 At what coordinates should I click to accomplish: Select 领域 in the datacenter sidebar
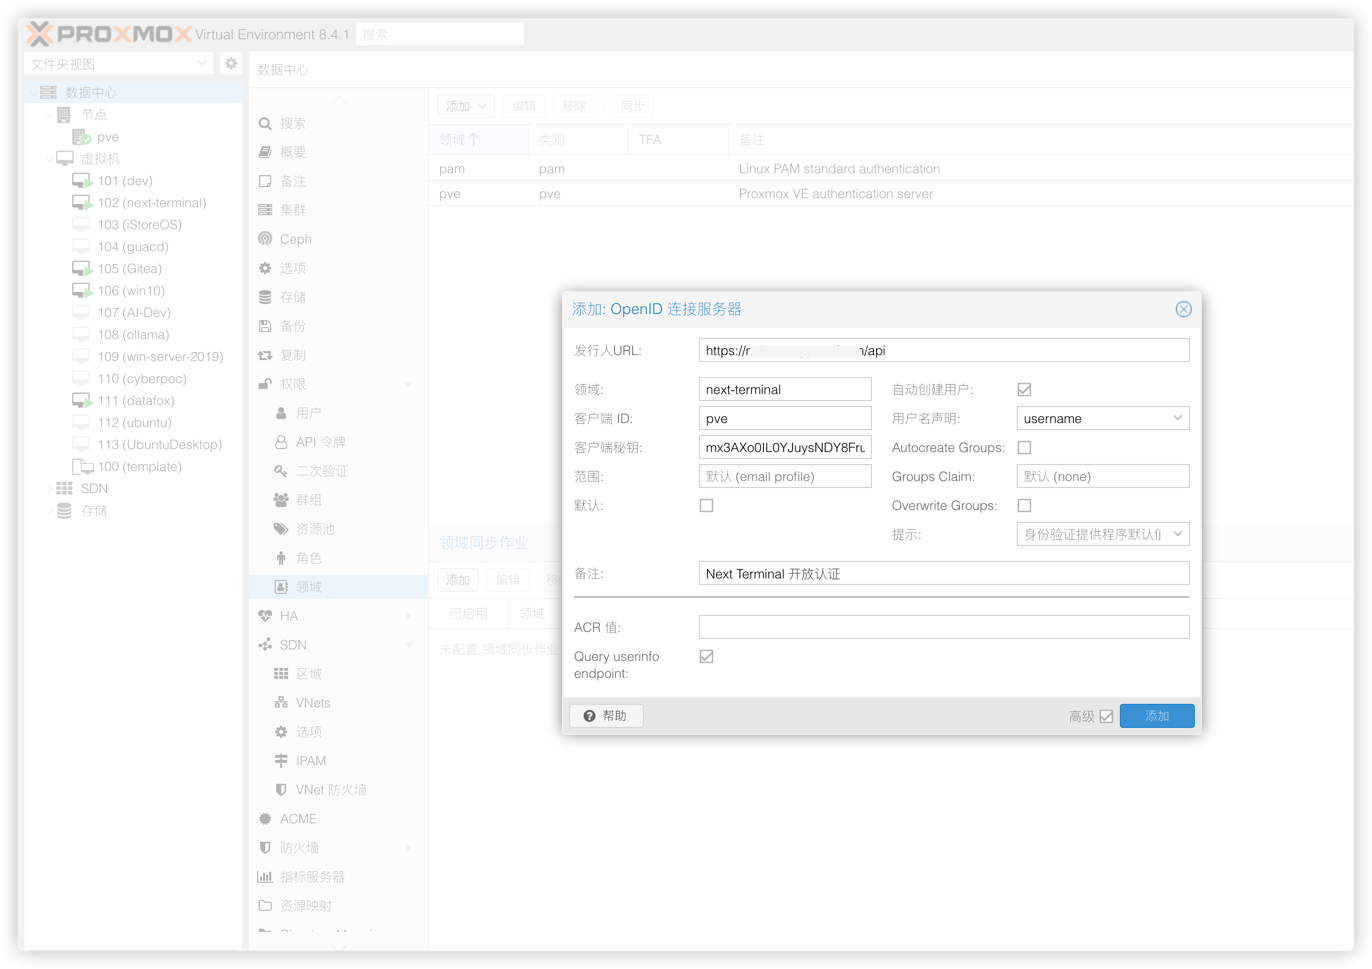click(x=310, y=587)
